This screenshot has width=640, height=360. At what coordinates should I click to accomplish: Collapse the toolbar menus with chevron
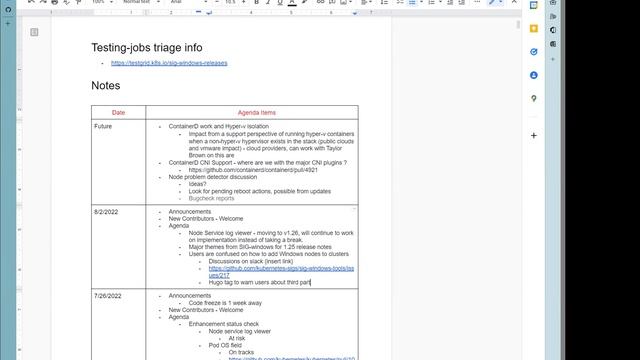[514, 2]
